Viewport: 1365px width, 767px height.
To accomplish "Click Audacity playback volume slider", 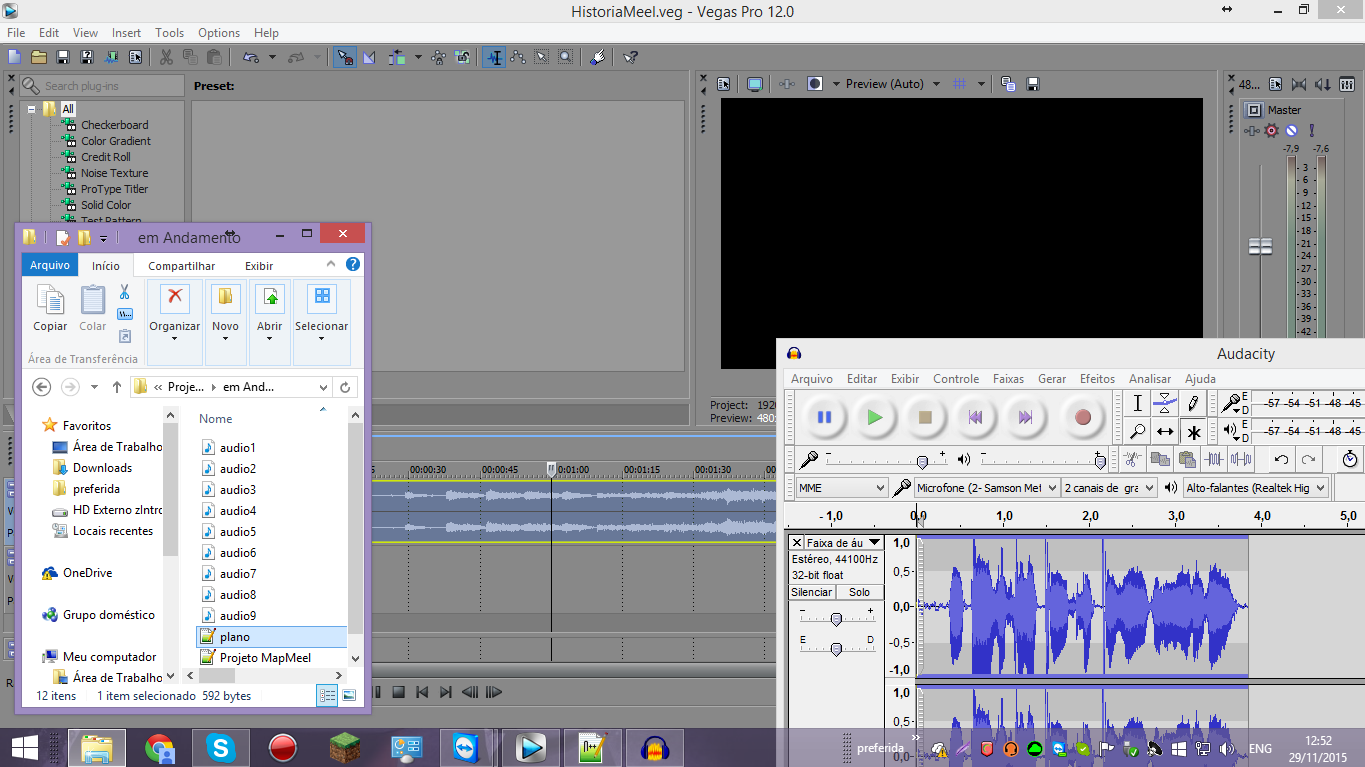I will tap(1100, 461).
